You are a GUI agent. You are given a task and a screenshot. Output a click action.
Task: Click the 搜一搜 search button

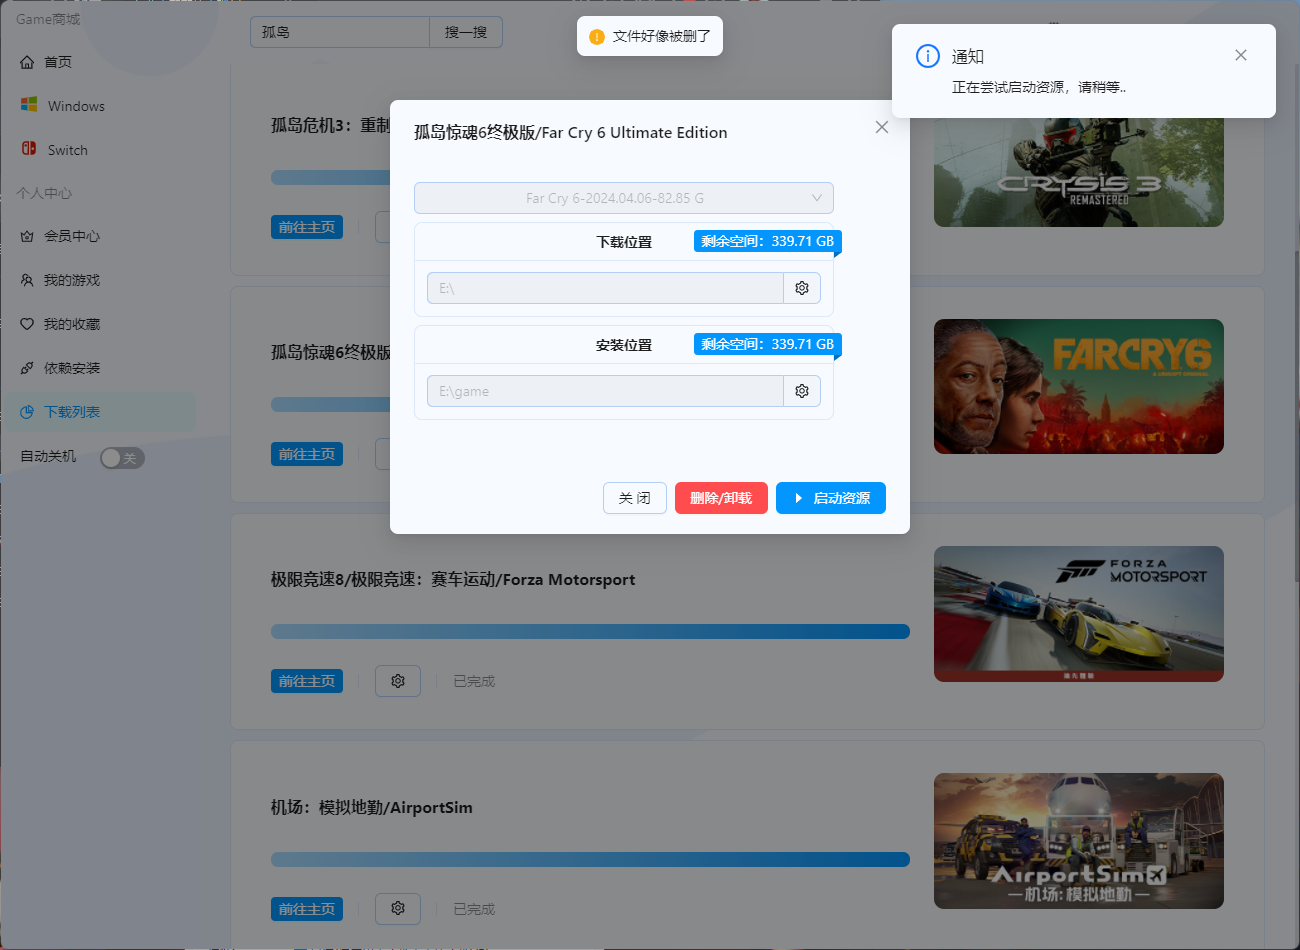[x=466, y=32]
